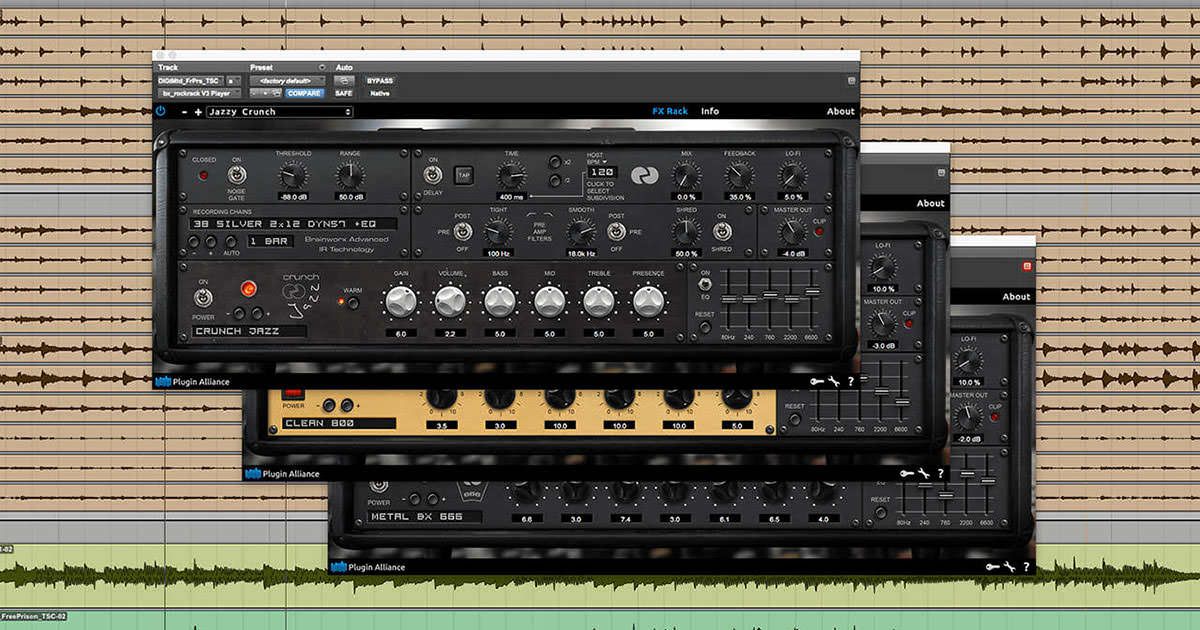This screenshot has width=1200, height=630.
Task: Expand the Preset header circular menu arrow
Action: click(x=322, y=67)
